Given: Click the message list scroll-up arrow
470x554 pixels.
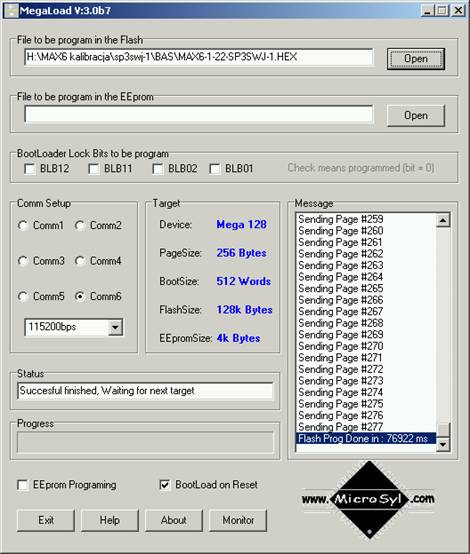Looking at the screenshot, I should 443,220.
